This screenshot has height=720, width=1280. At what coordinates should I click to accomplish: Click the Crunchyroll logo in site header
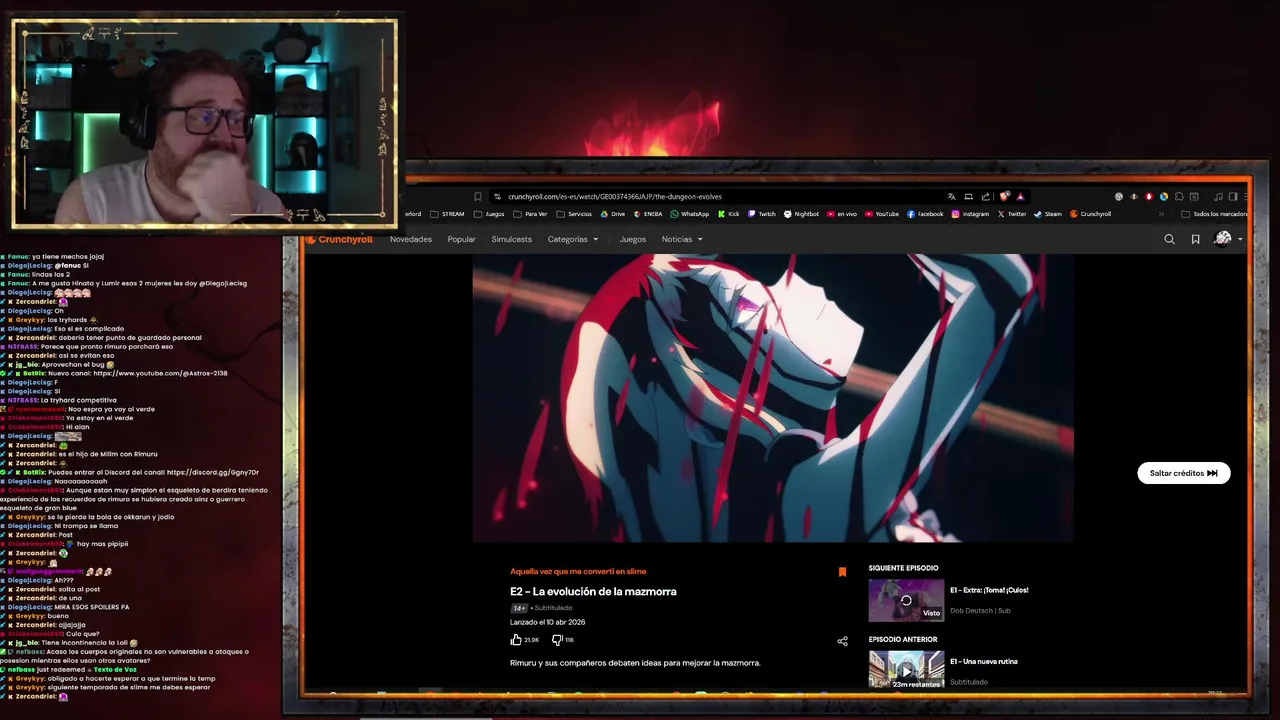click(339, 239)
